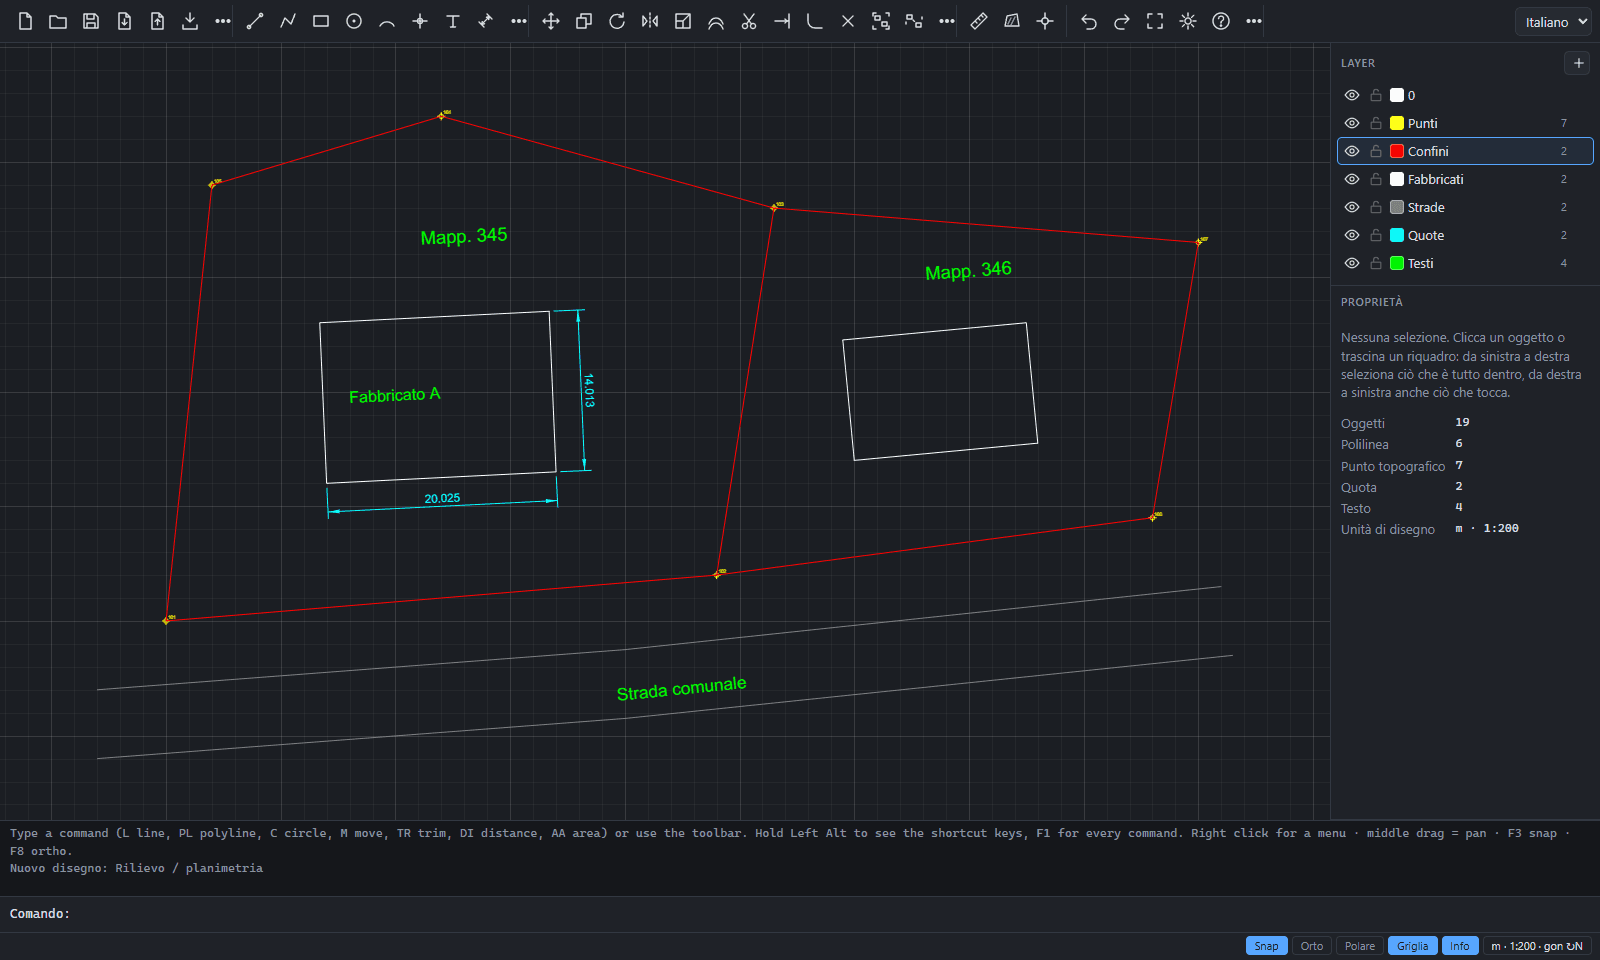Expand more draw tools after the dimension tool
The width and height of the screenshot is (1600, 960).
[519, 21]
